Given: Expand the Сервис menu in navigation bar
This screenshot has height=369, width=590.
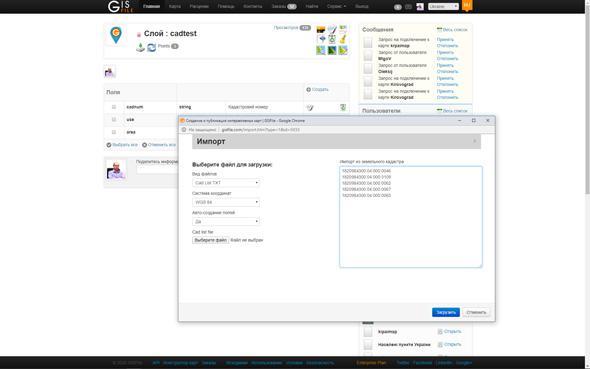Looking at the screenshot, I should [336, 6].
